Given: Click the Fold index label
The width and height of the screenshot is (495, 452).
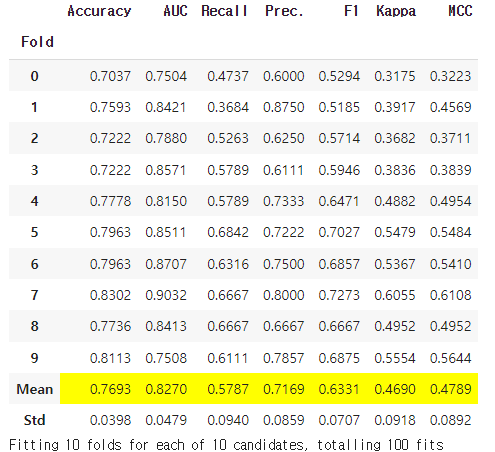Looking at the screenshot, I should click(37, 42).
